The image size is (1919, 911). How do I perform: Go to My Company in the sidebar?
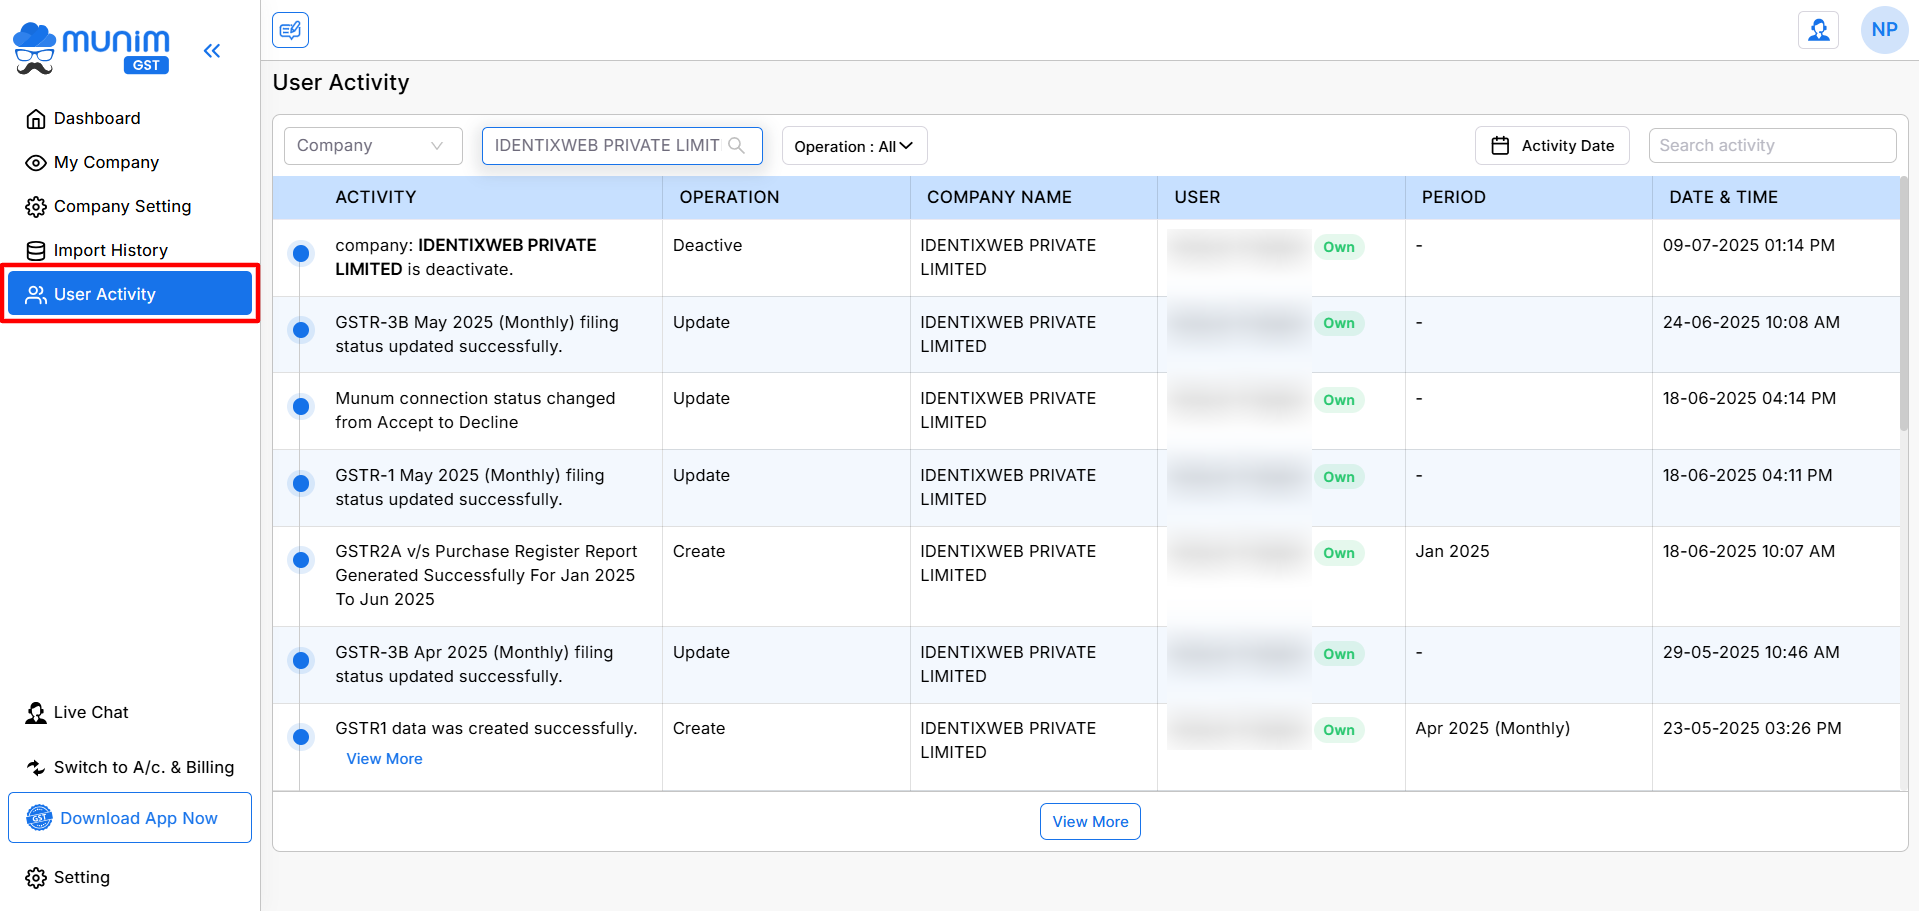click(x=130, y=163)
